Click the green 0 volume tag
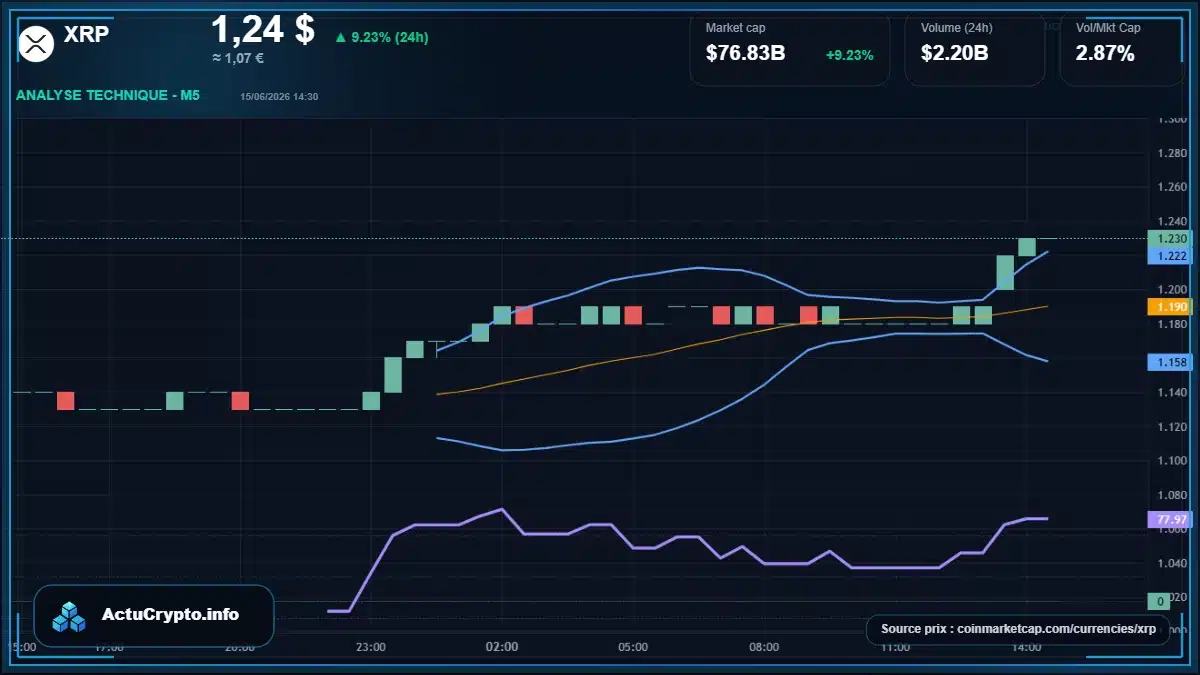 click(x=1160, y=601)
